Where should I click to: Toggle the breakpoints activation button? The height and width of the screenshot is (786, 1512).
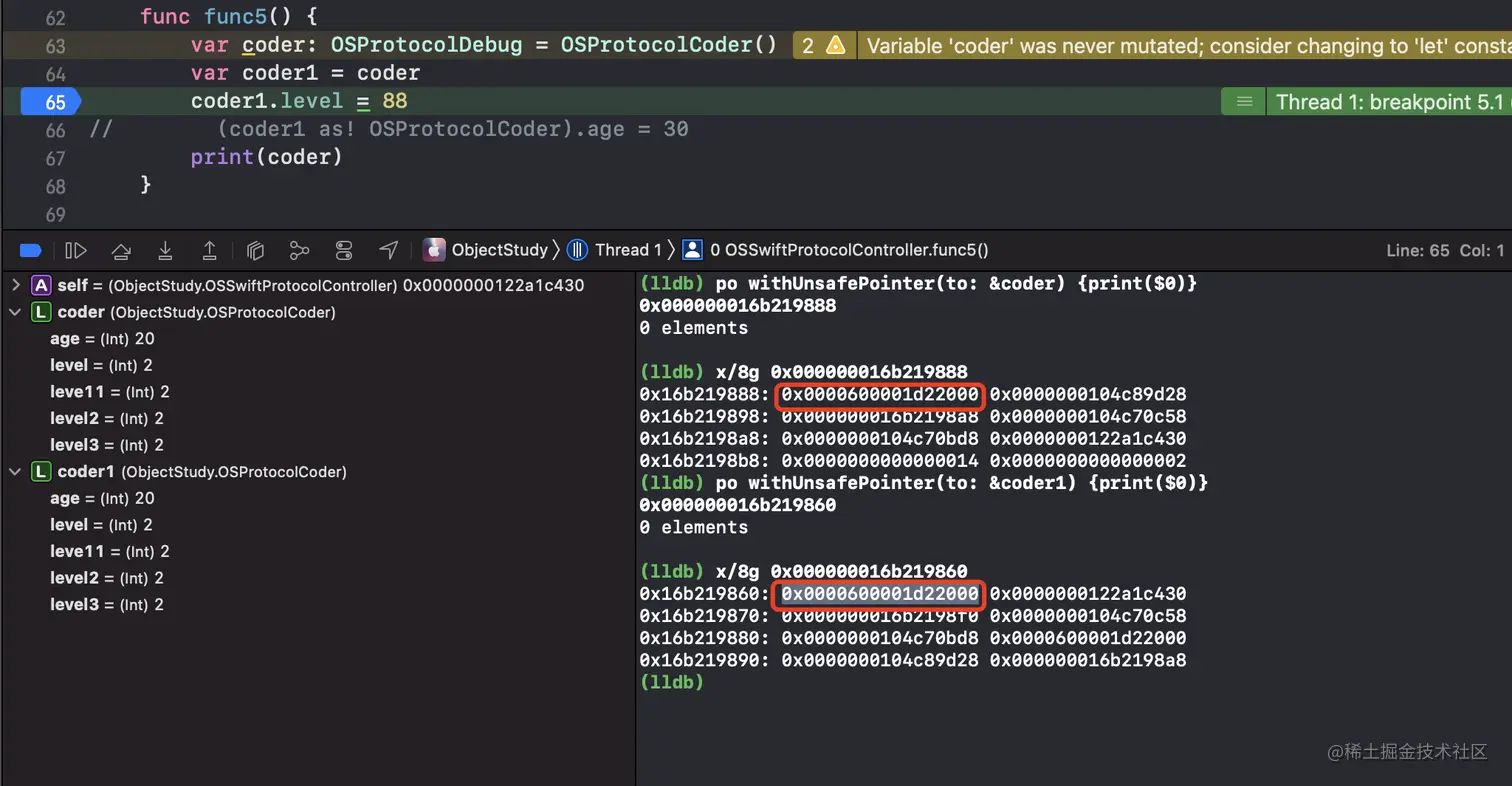[30, 250]
